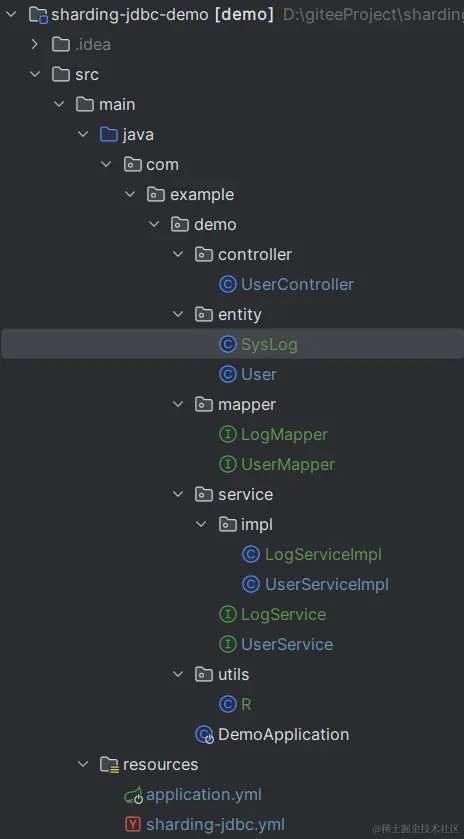Click the sharding-jdbc.yml YAML file icon
This screenshot has width=464, height=839.
[x=133, y=825]
